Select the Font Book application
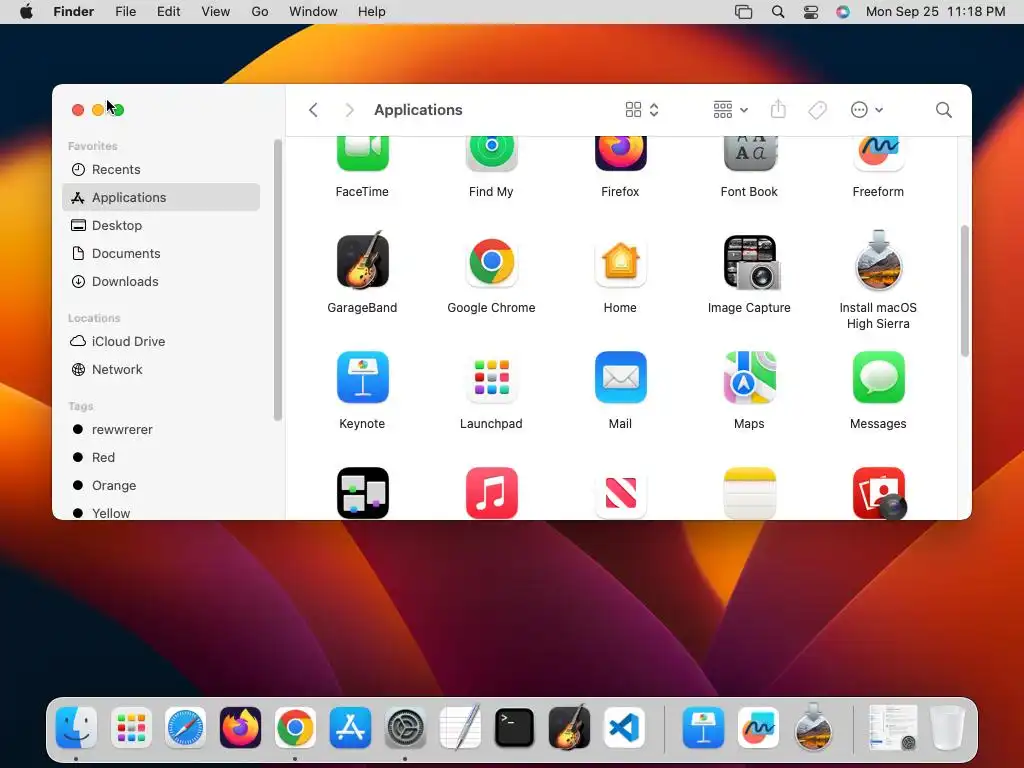This screenshot has height=768, width=1024. pos(749,153)
